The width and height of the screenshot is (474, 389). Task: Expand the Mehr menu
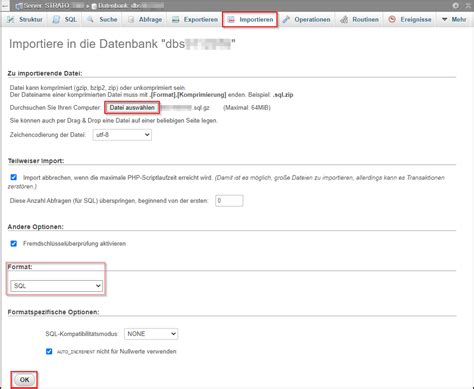pyautogui.click(x=454, y=20)
